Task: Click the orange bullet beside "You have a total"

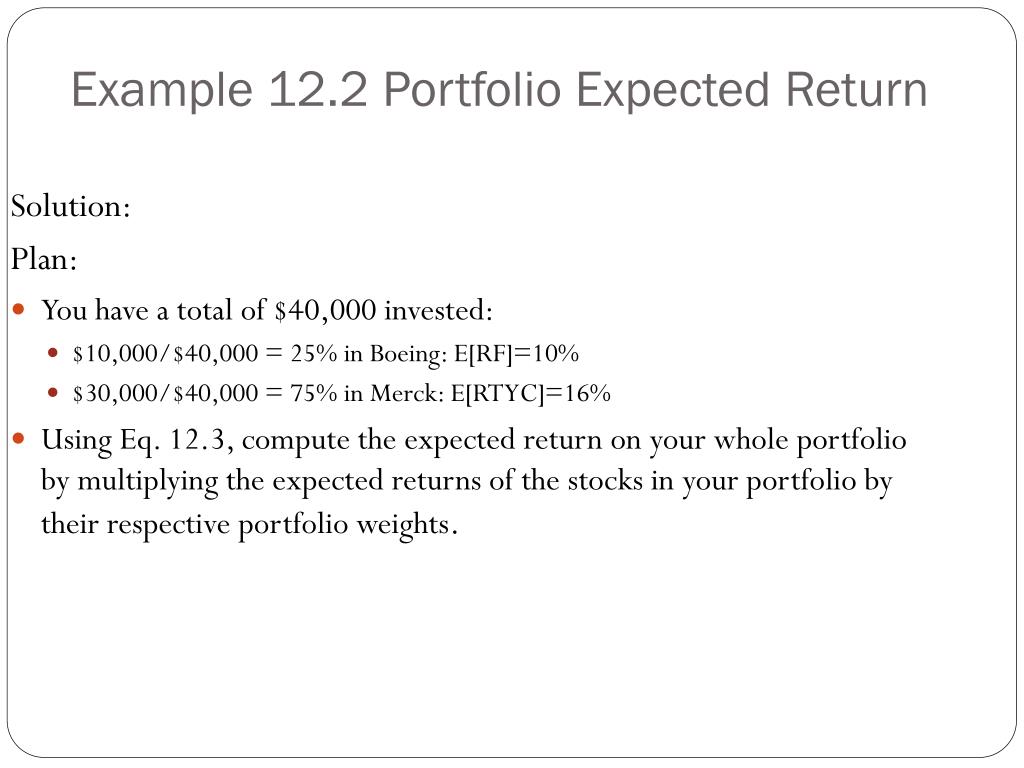Action: tap(19, 310)
